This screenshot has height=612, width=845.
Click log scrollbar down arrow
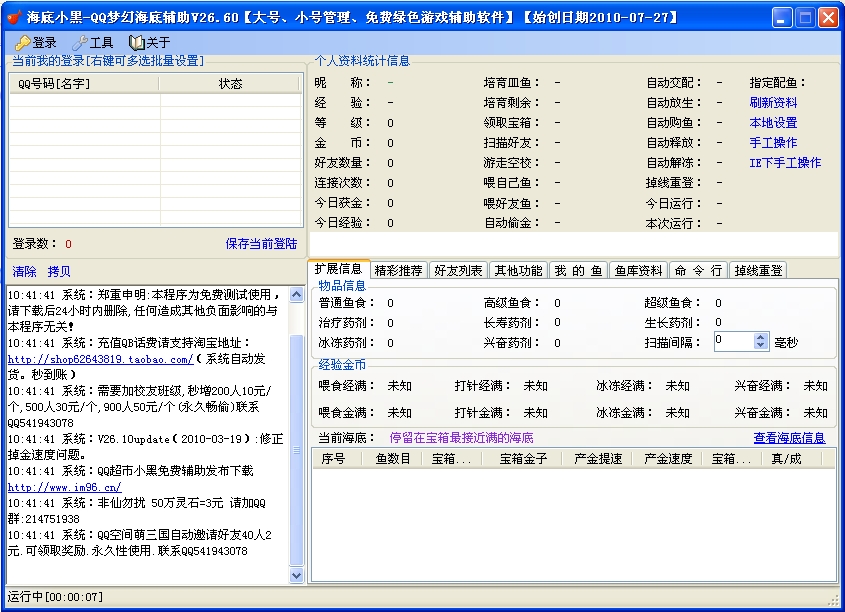(x=296, y=575)
